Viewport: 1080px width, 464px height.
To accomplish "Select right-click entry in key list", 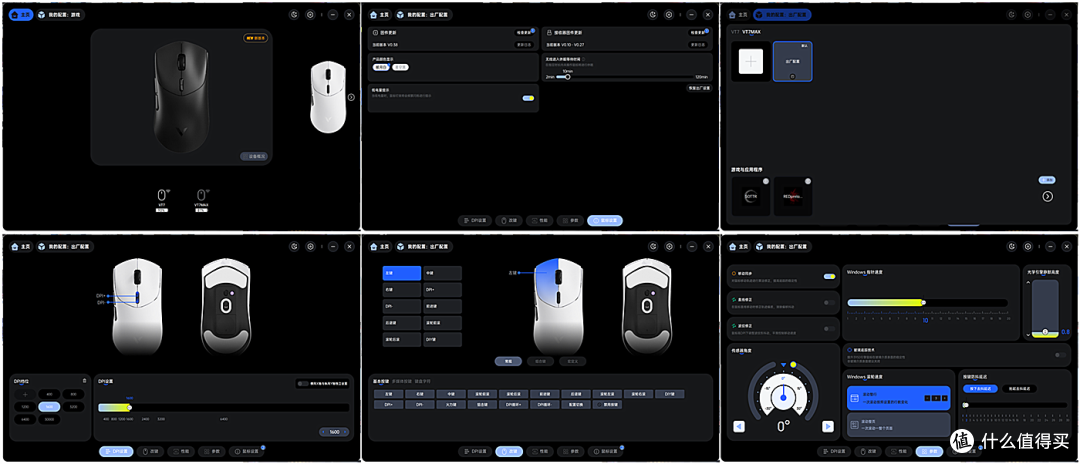I will [x=401, y=289].
